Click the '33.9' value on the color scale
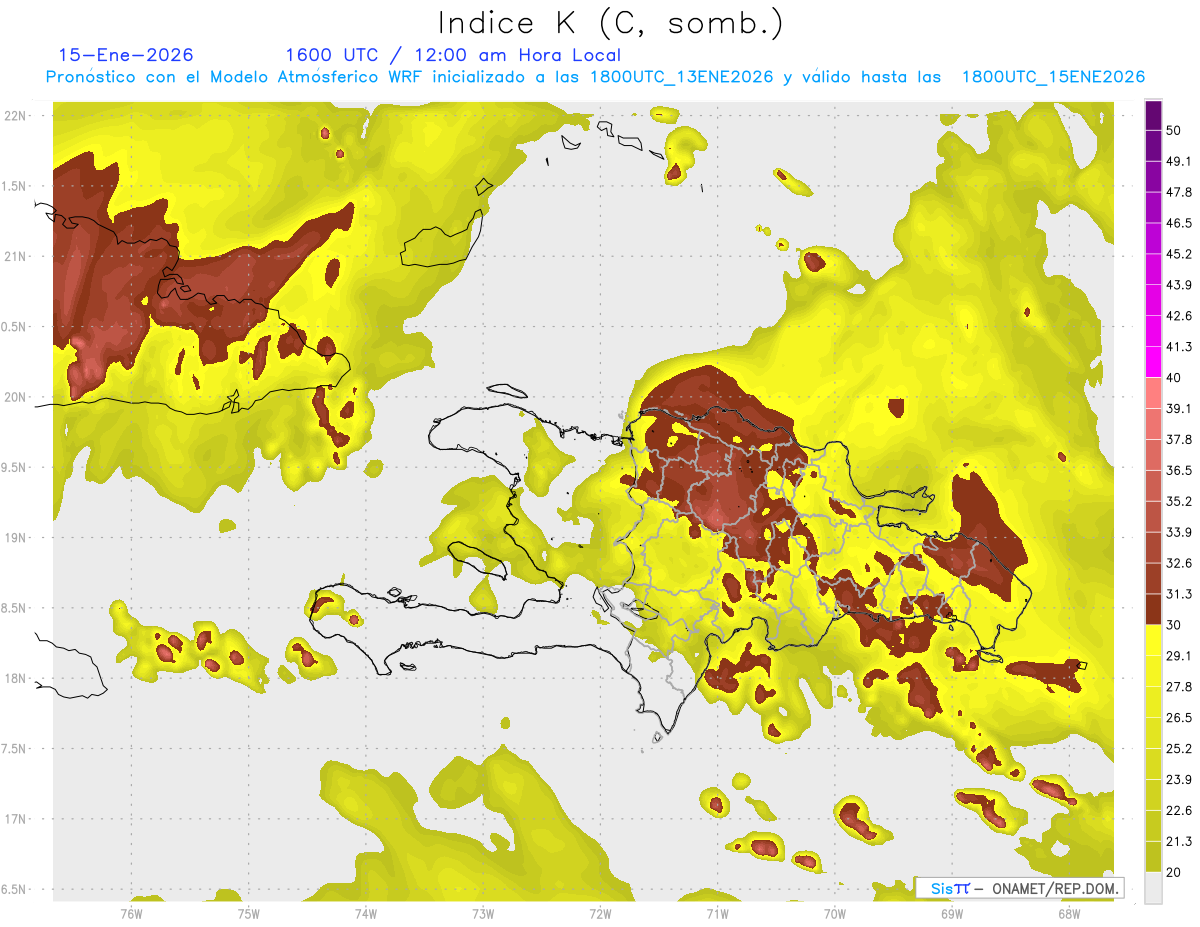Viewport: 1200px width, 927px height. tap(1178, 532)
